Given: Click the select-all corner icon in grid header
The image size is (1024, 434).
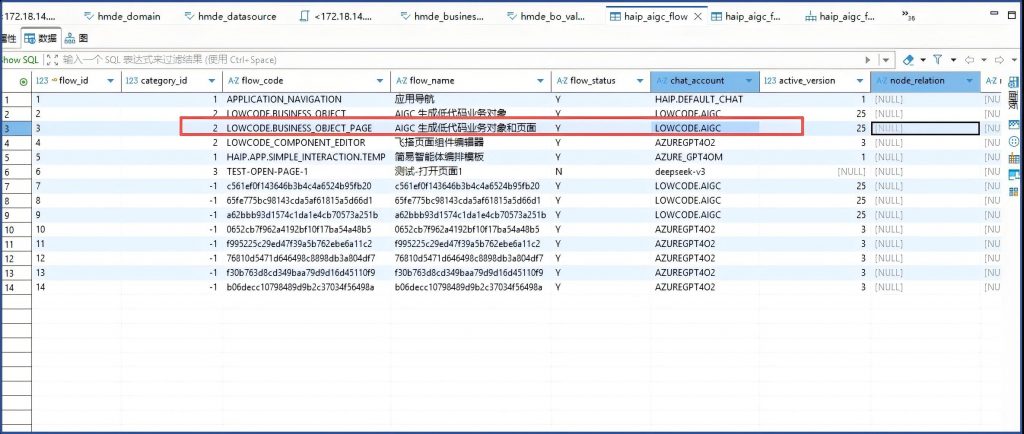Looking at the screenshot, I should tap(23, 80).
